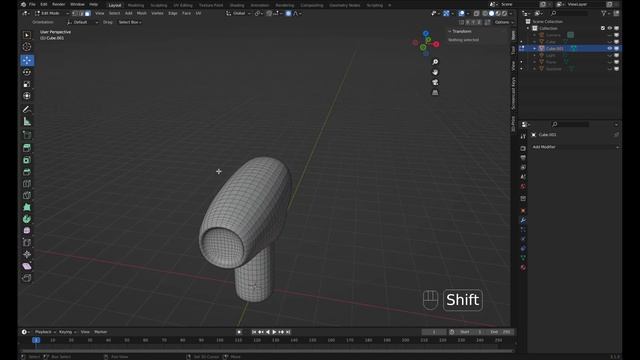Enable face select mode
This screenshot has height=360, width=640.
point(88,13)
